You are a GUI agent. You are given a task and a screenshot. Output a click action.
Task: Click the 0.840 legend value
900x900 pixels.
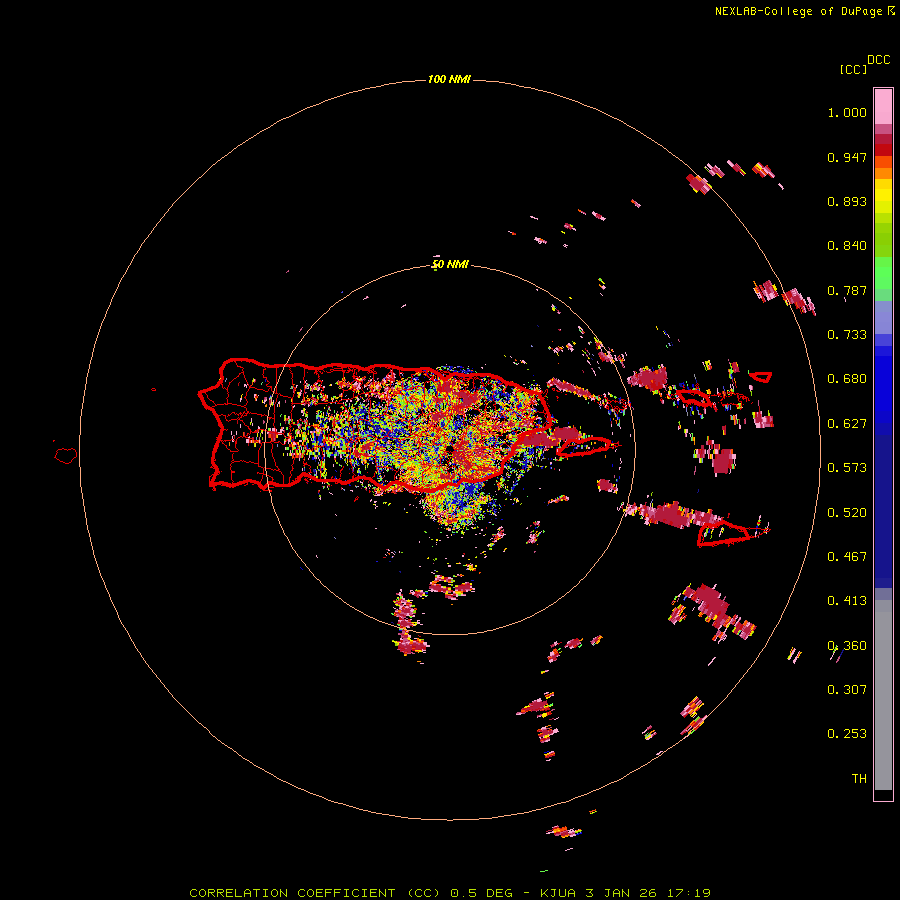847,246
